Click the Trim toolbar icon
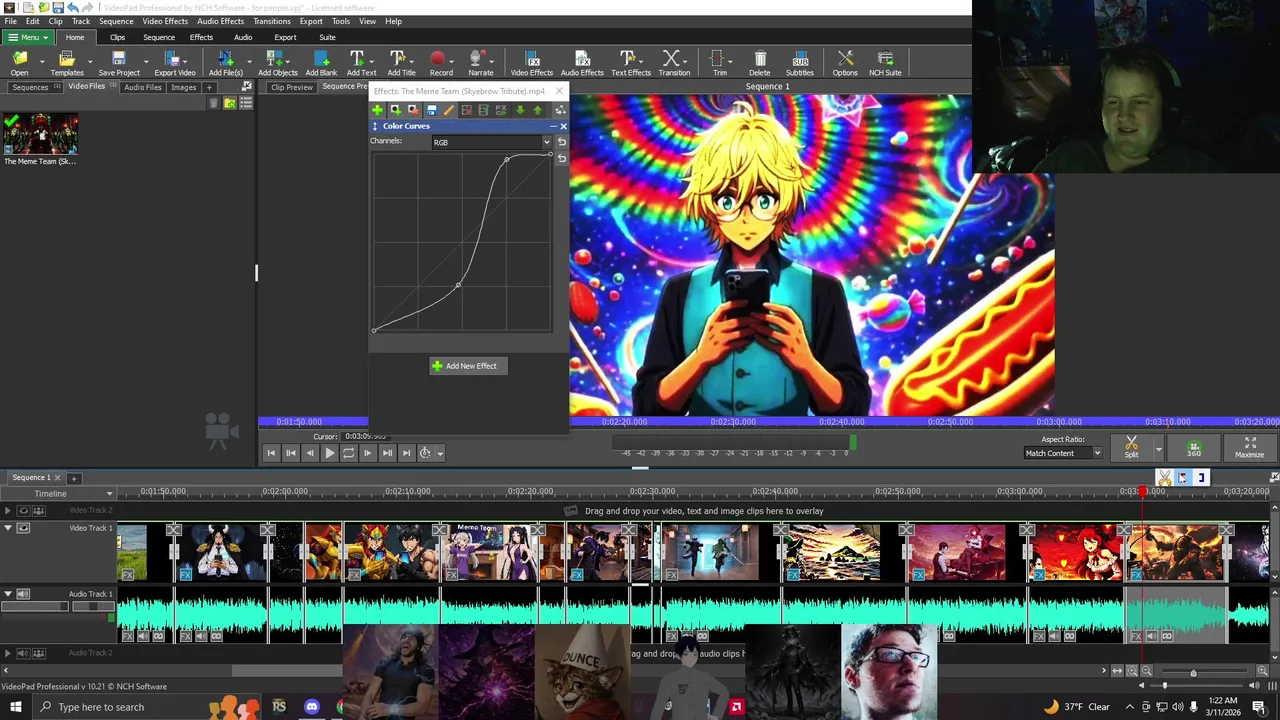 click(x=719, y=63)
